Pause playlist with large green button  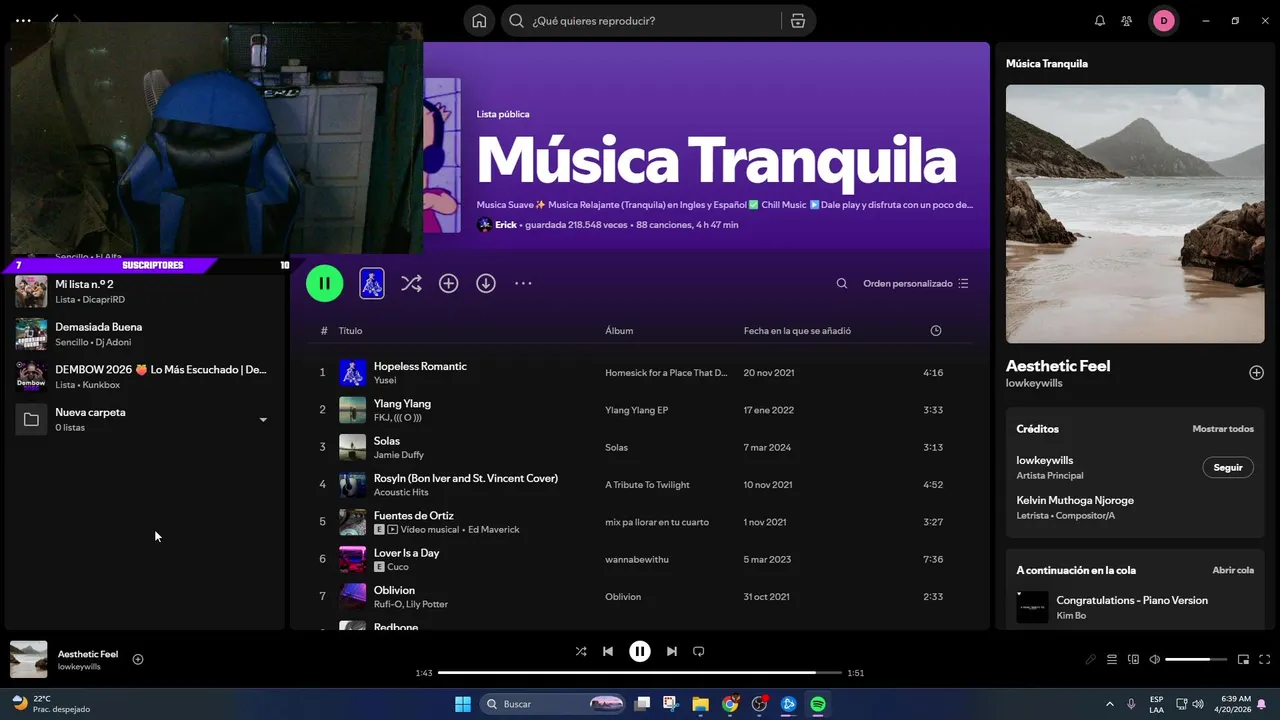pos(325,283)
